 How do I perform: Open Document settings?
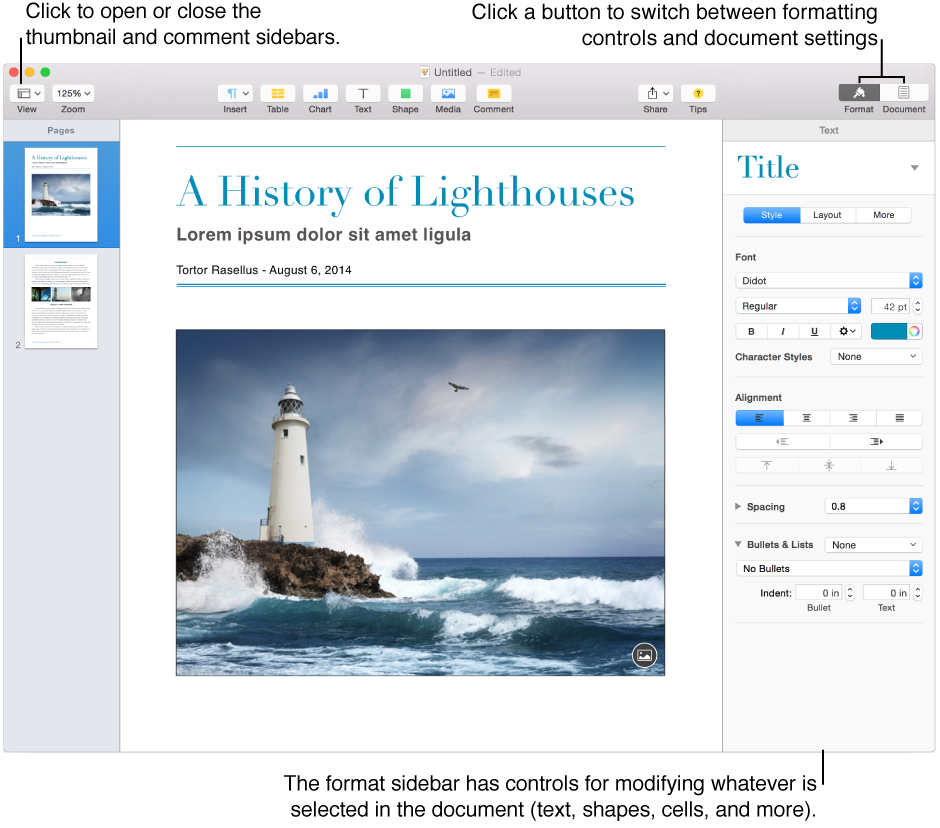pos(903,92)
